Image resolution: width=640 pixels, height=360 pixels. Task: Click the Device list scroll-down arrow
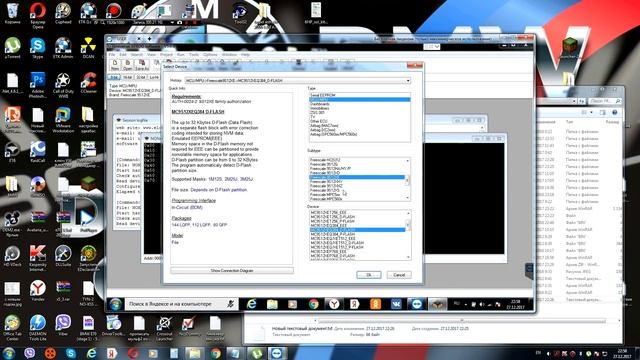[408, 257]
